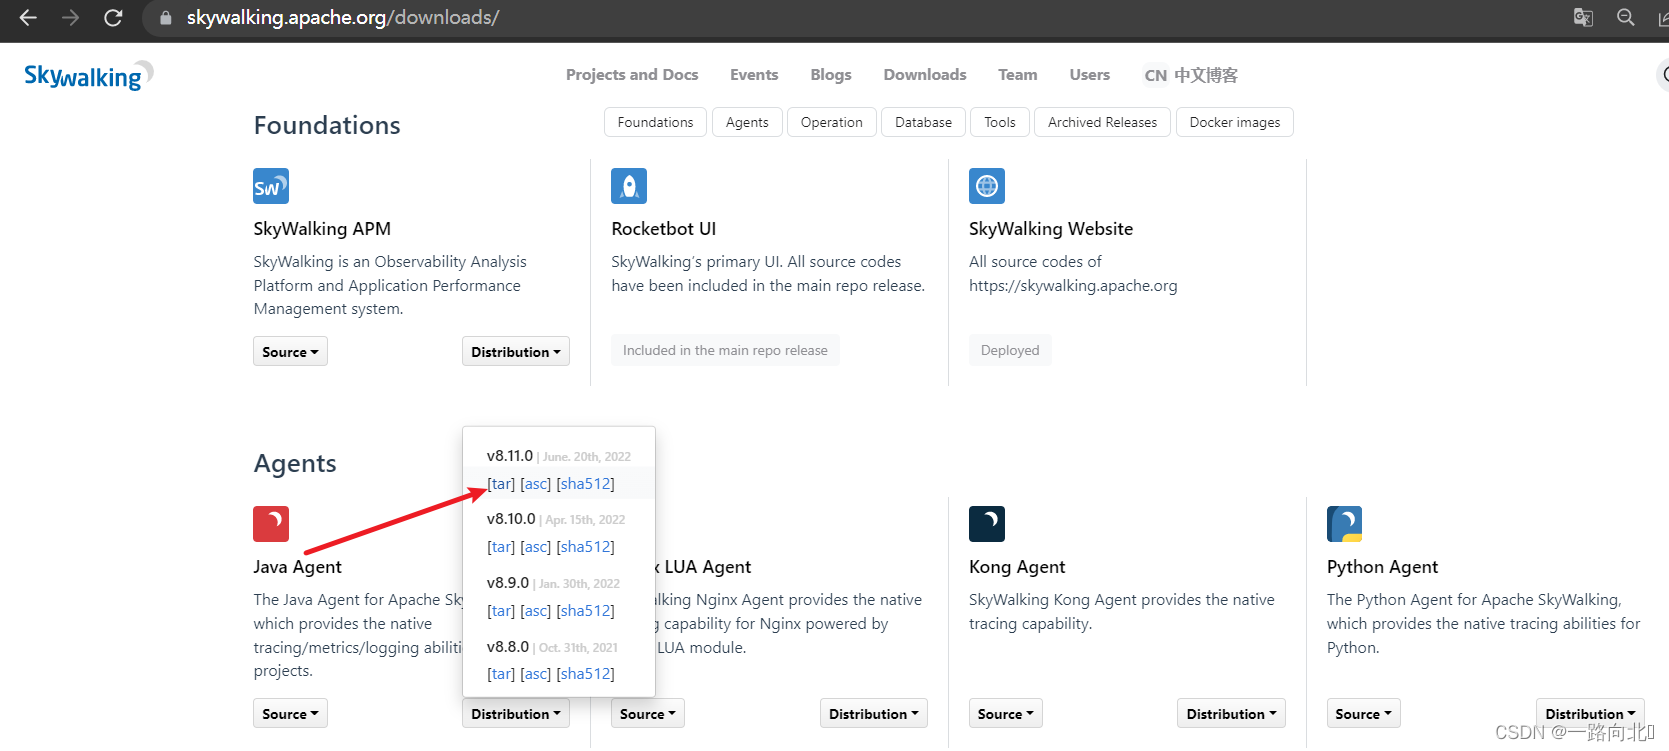Click the SkyWalking logo

tap(88, 75)
